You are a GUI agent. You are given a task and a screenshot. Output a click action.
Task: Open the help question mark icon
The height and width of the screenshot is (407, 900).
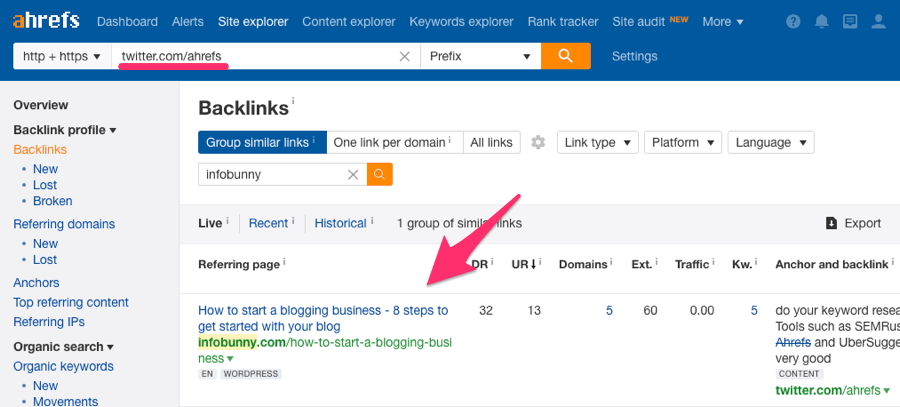coord(793,22)
